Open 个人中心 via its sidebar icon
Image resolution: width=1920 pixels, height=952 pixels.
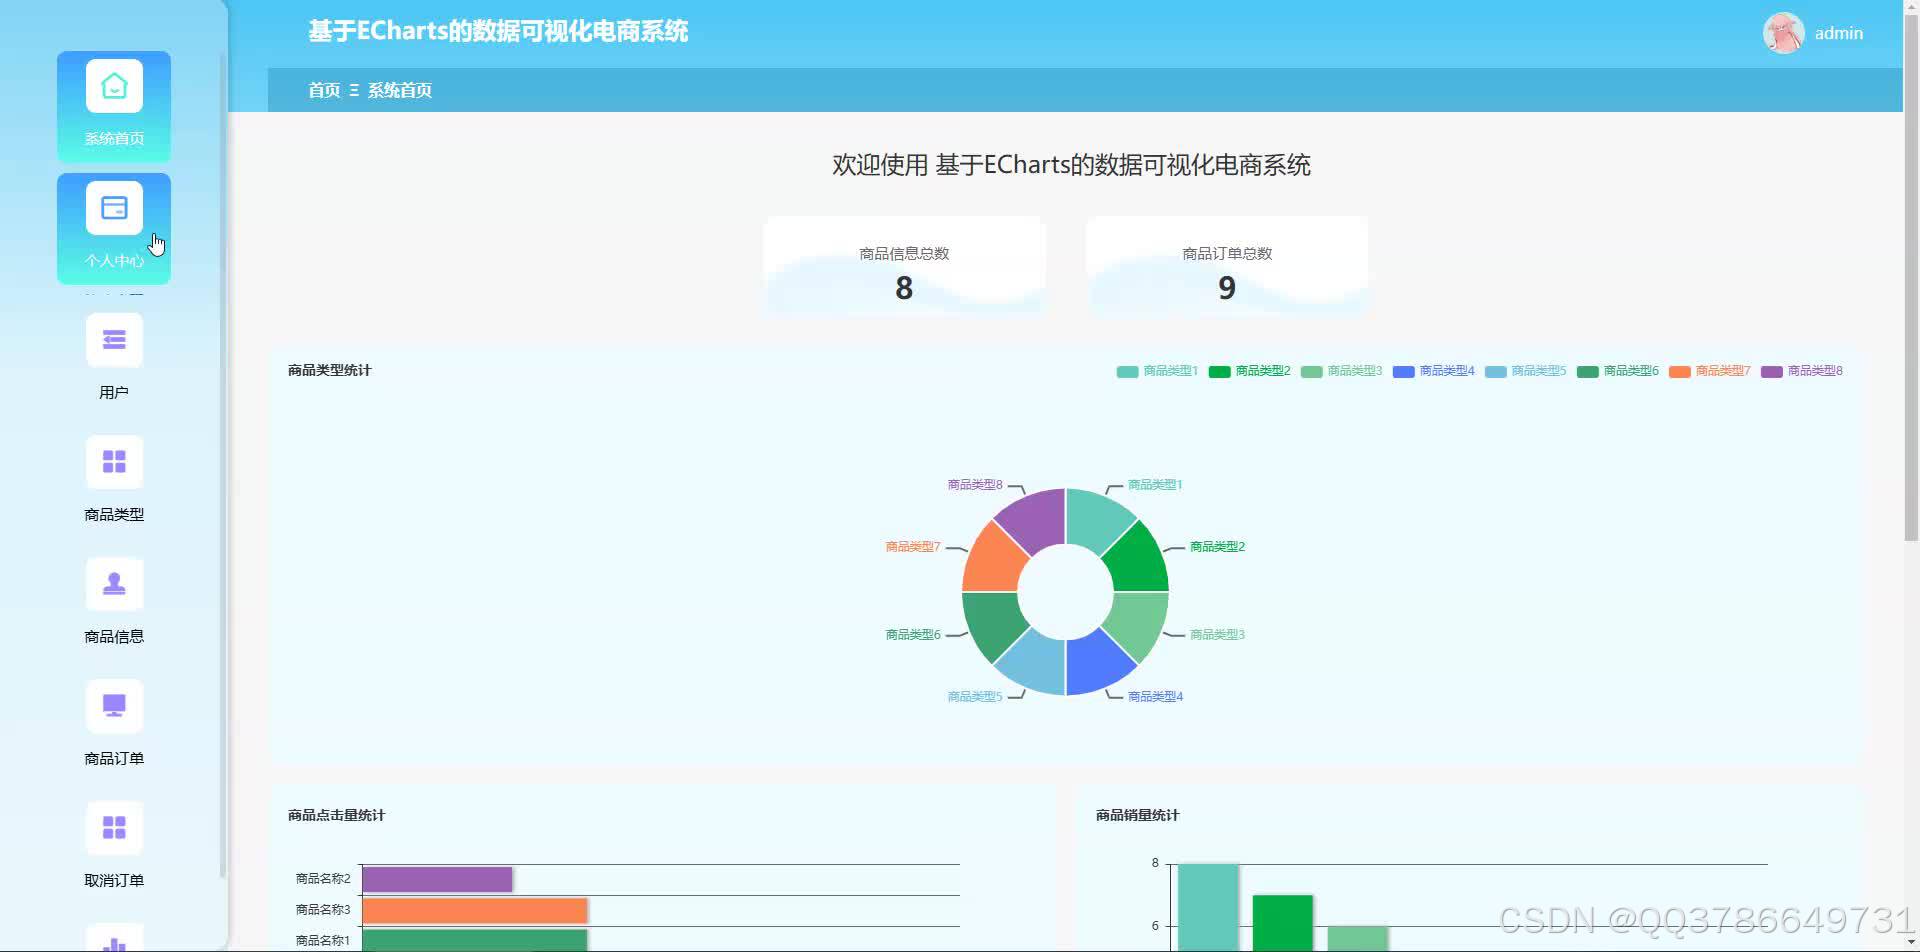[x=114, y=207]
